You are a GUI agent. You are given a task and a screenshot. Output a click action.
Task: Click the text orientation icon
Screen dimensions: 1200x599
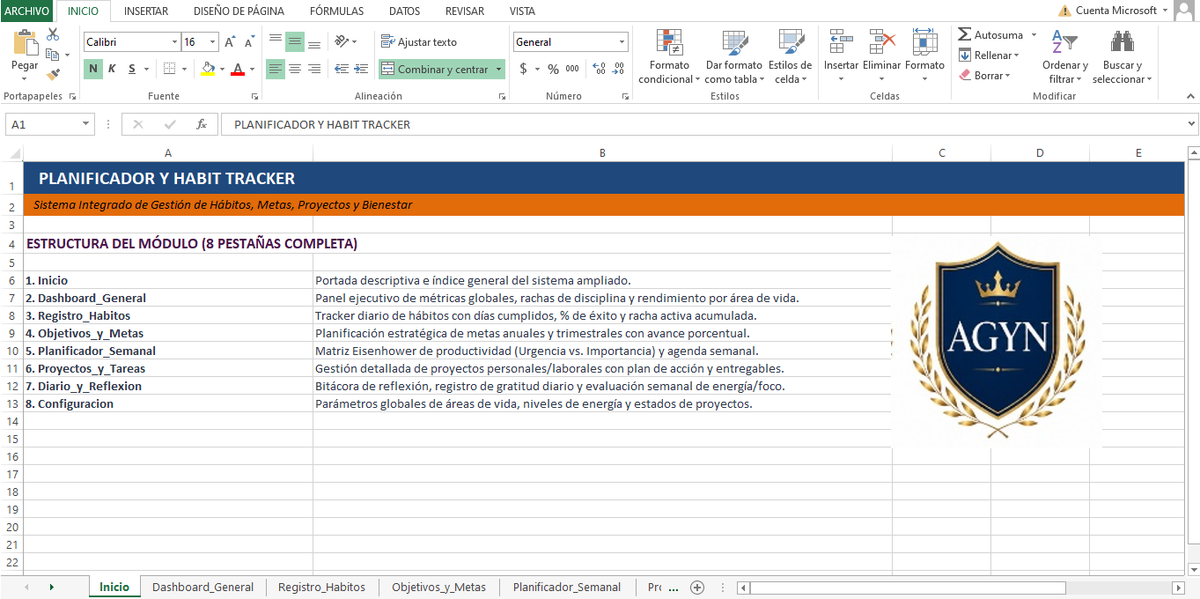[342, 42]
